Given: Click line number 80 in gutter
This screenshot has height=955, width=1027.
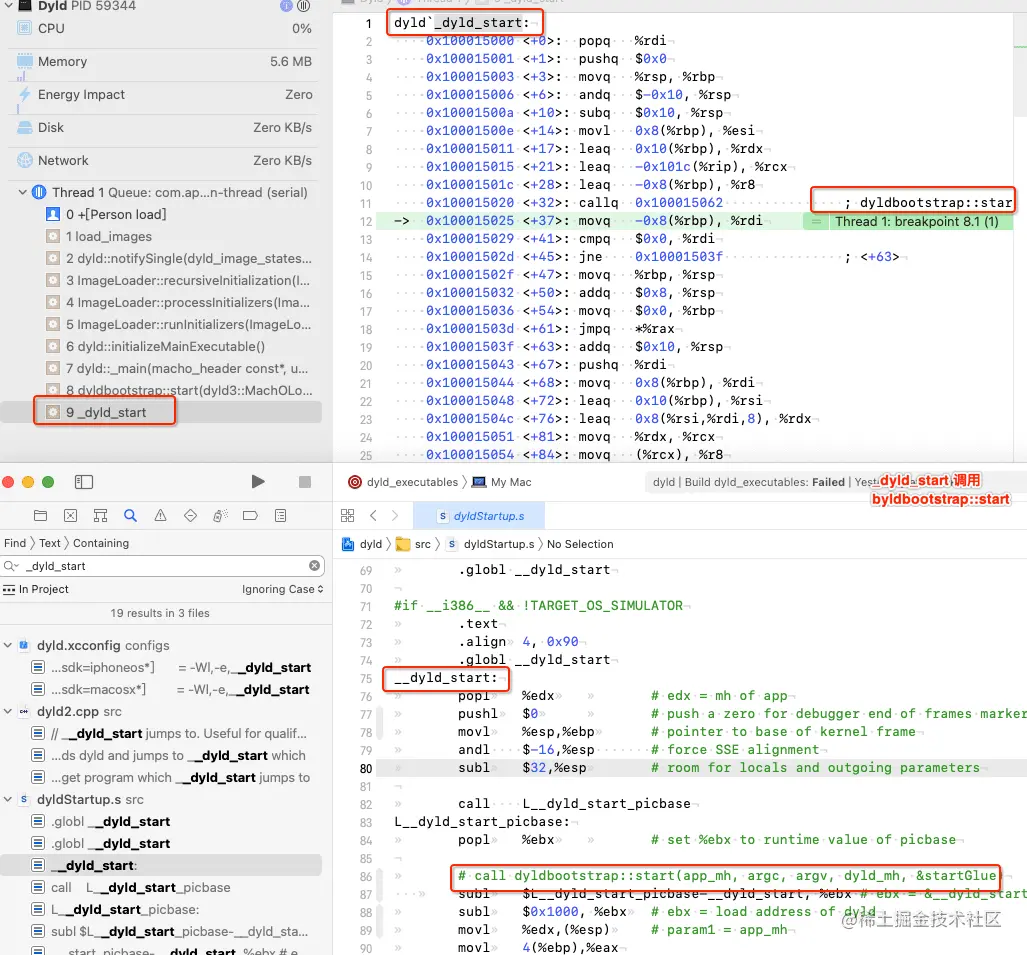Looking at the screenshot, I should click(x=366, y=768).
